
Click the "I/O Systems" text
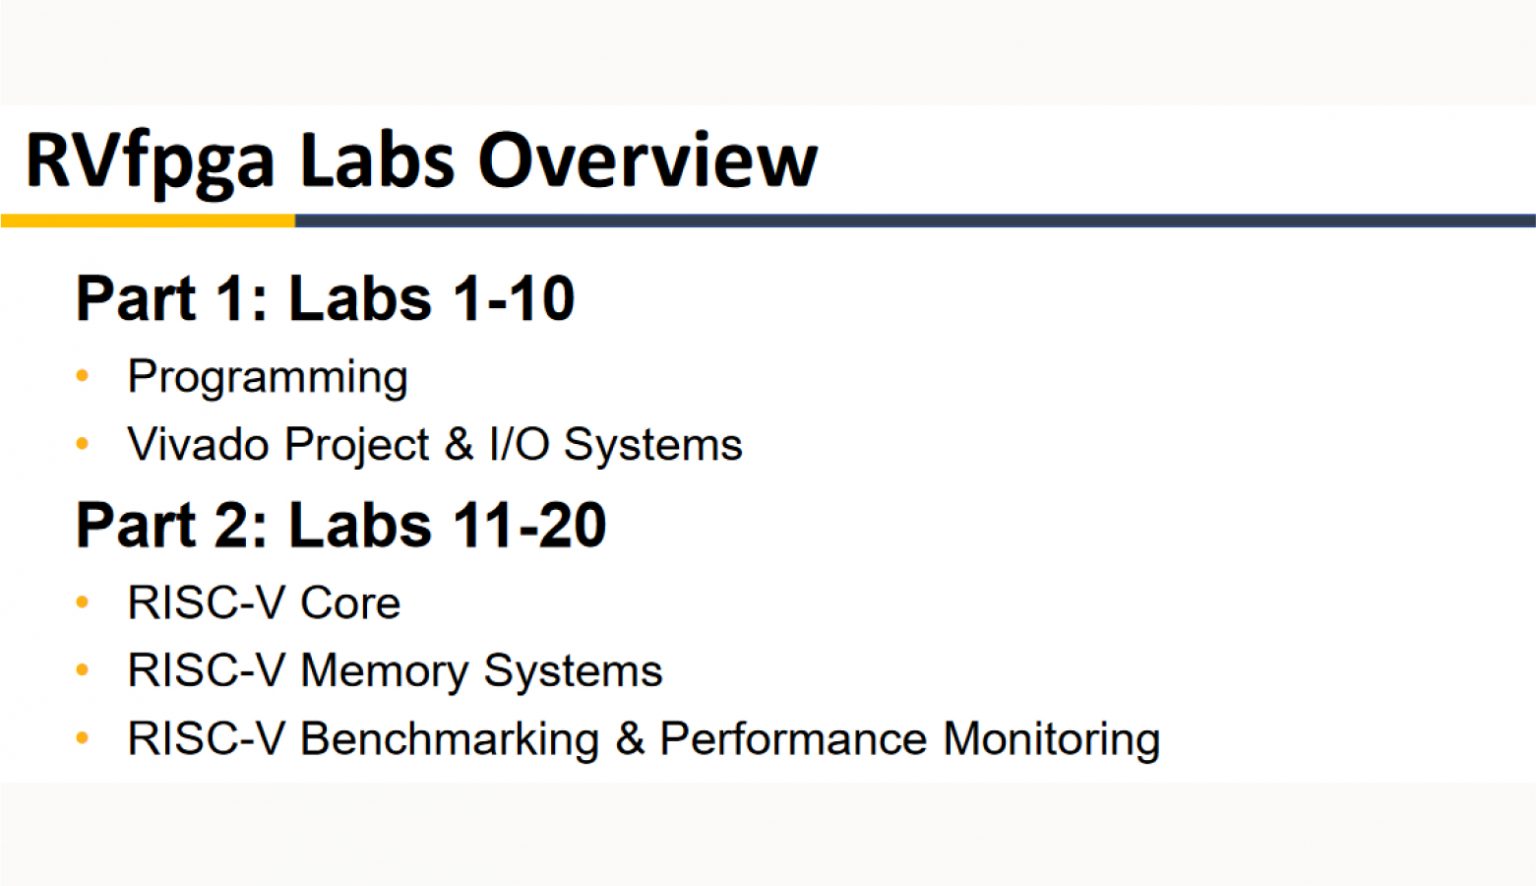(x=615, y=445)
